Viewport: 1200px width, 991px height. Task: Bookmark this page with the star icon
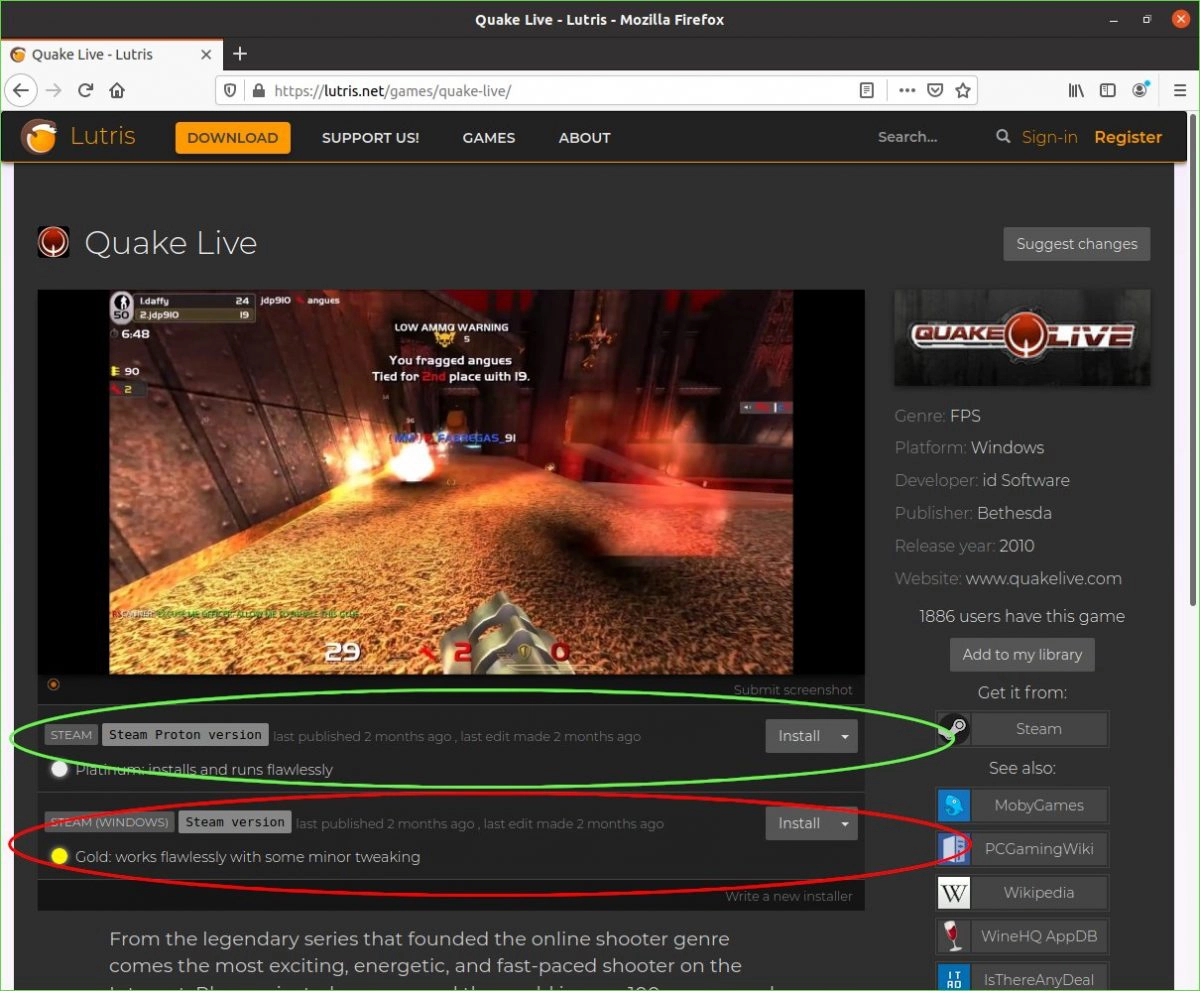pyautogui.click(x=963, y=90)
